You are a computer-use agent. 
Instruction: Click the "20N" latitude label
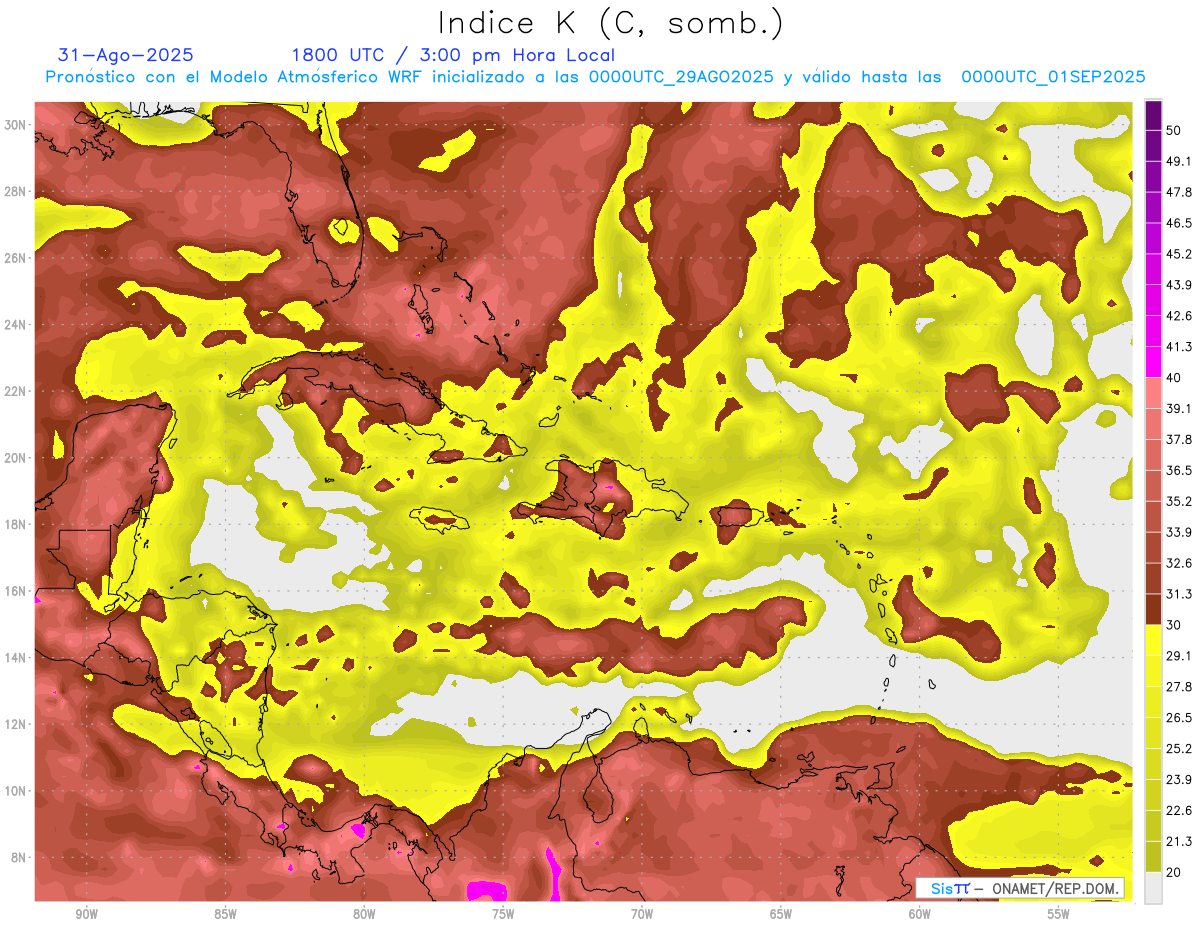(x=15, y=458)
